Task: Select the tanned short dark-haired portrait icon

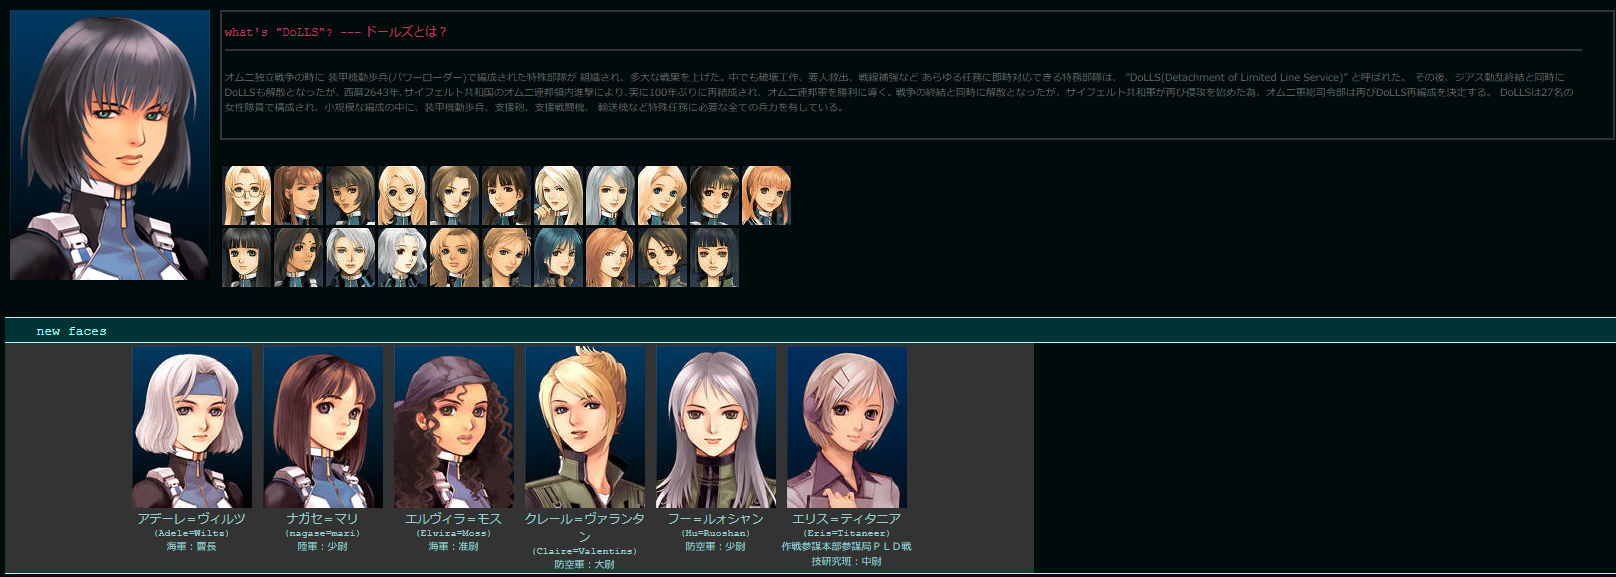Action: [351, 195]
